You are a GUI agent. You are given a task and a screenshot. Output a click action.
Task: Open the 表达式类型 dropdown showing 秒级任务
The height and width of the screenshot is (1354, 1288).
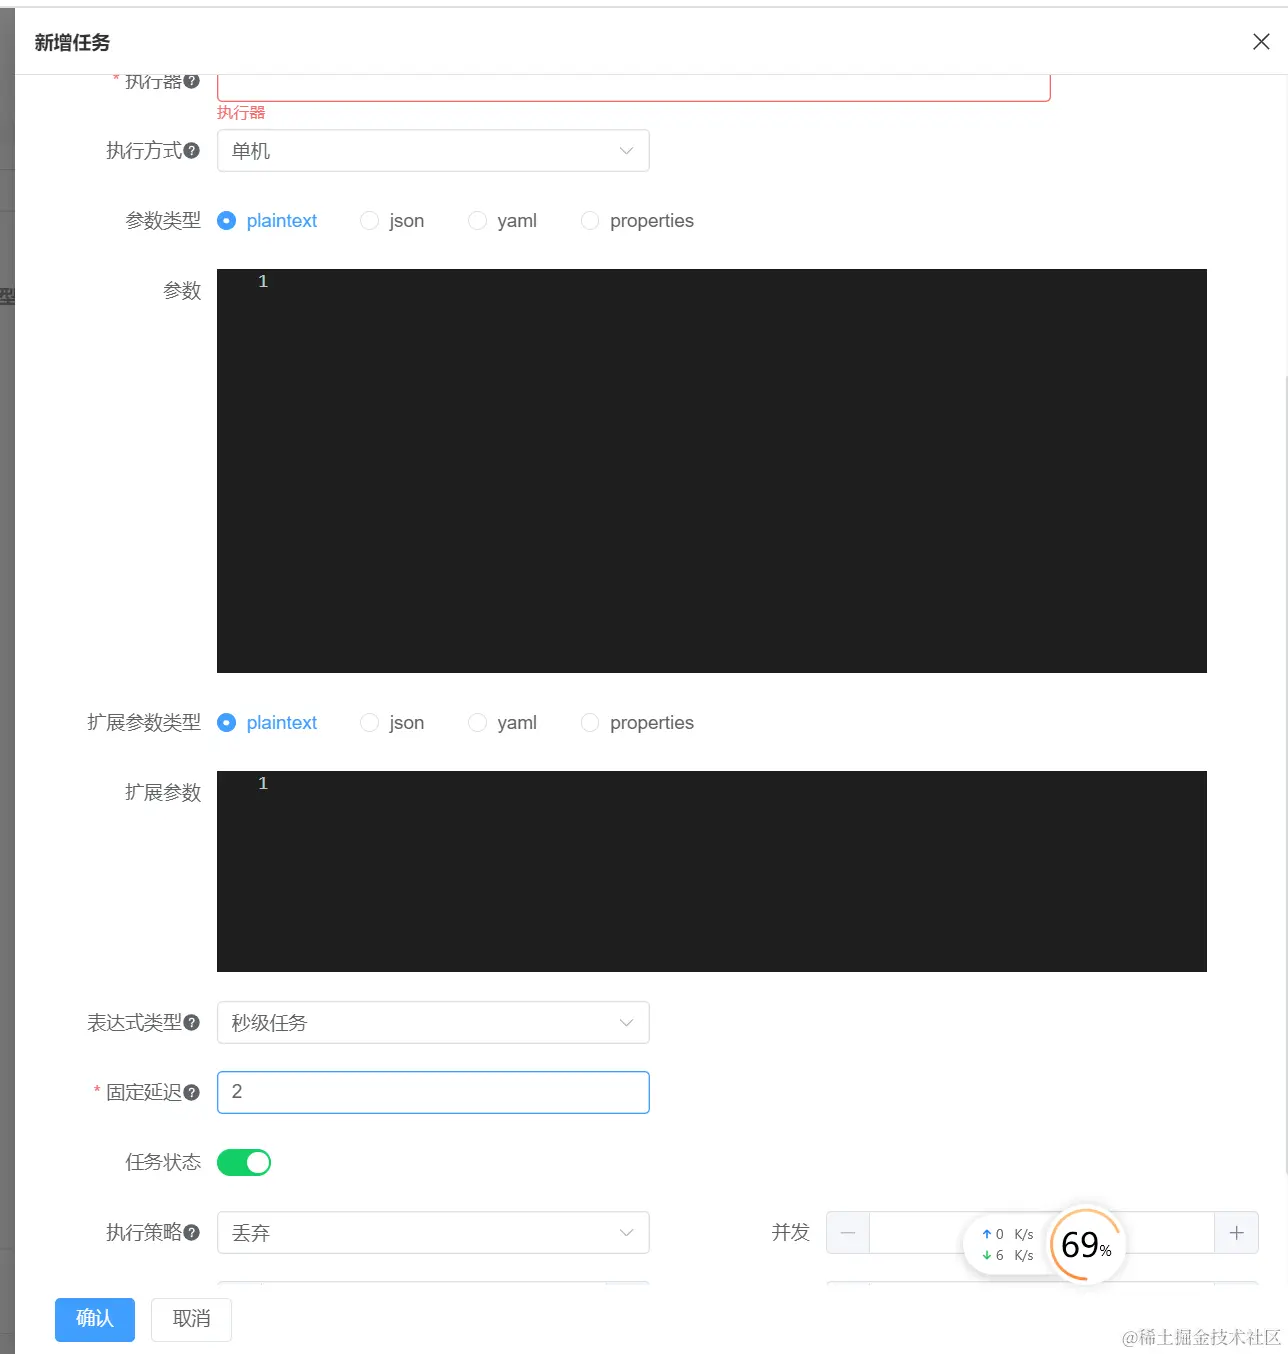433,1022
